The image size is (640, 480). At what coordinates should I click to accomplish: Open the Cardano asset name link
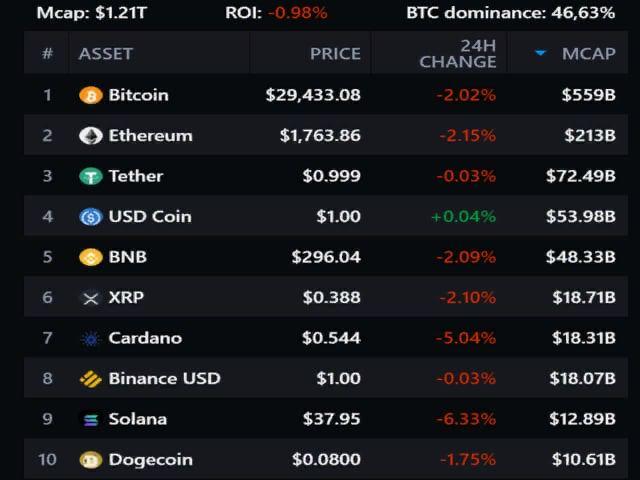click(145, 338)
